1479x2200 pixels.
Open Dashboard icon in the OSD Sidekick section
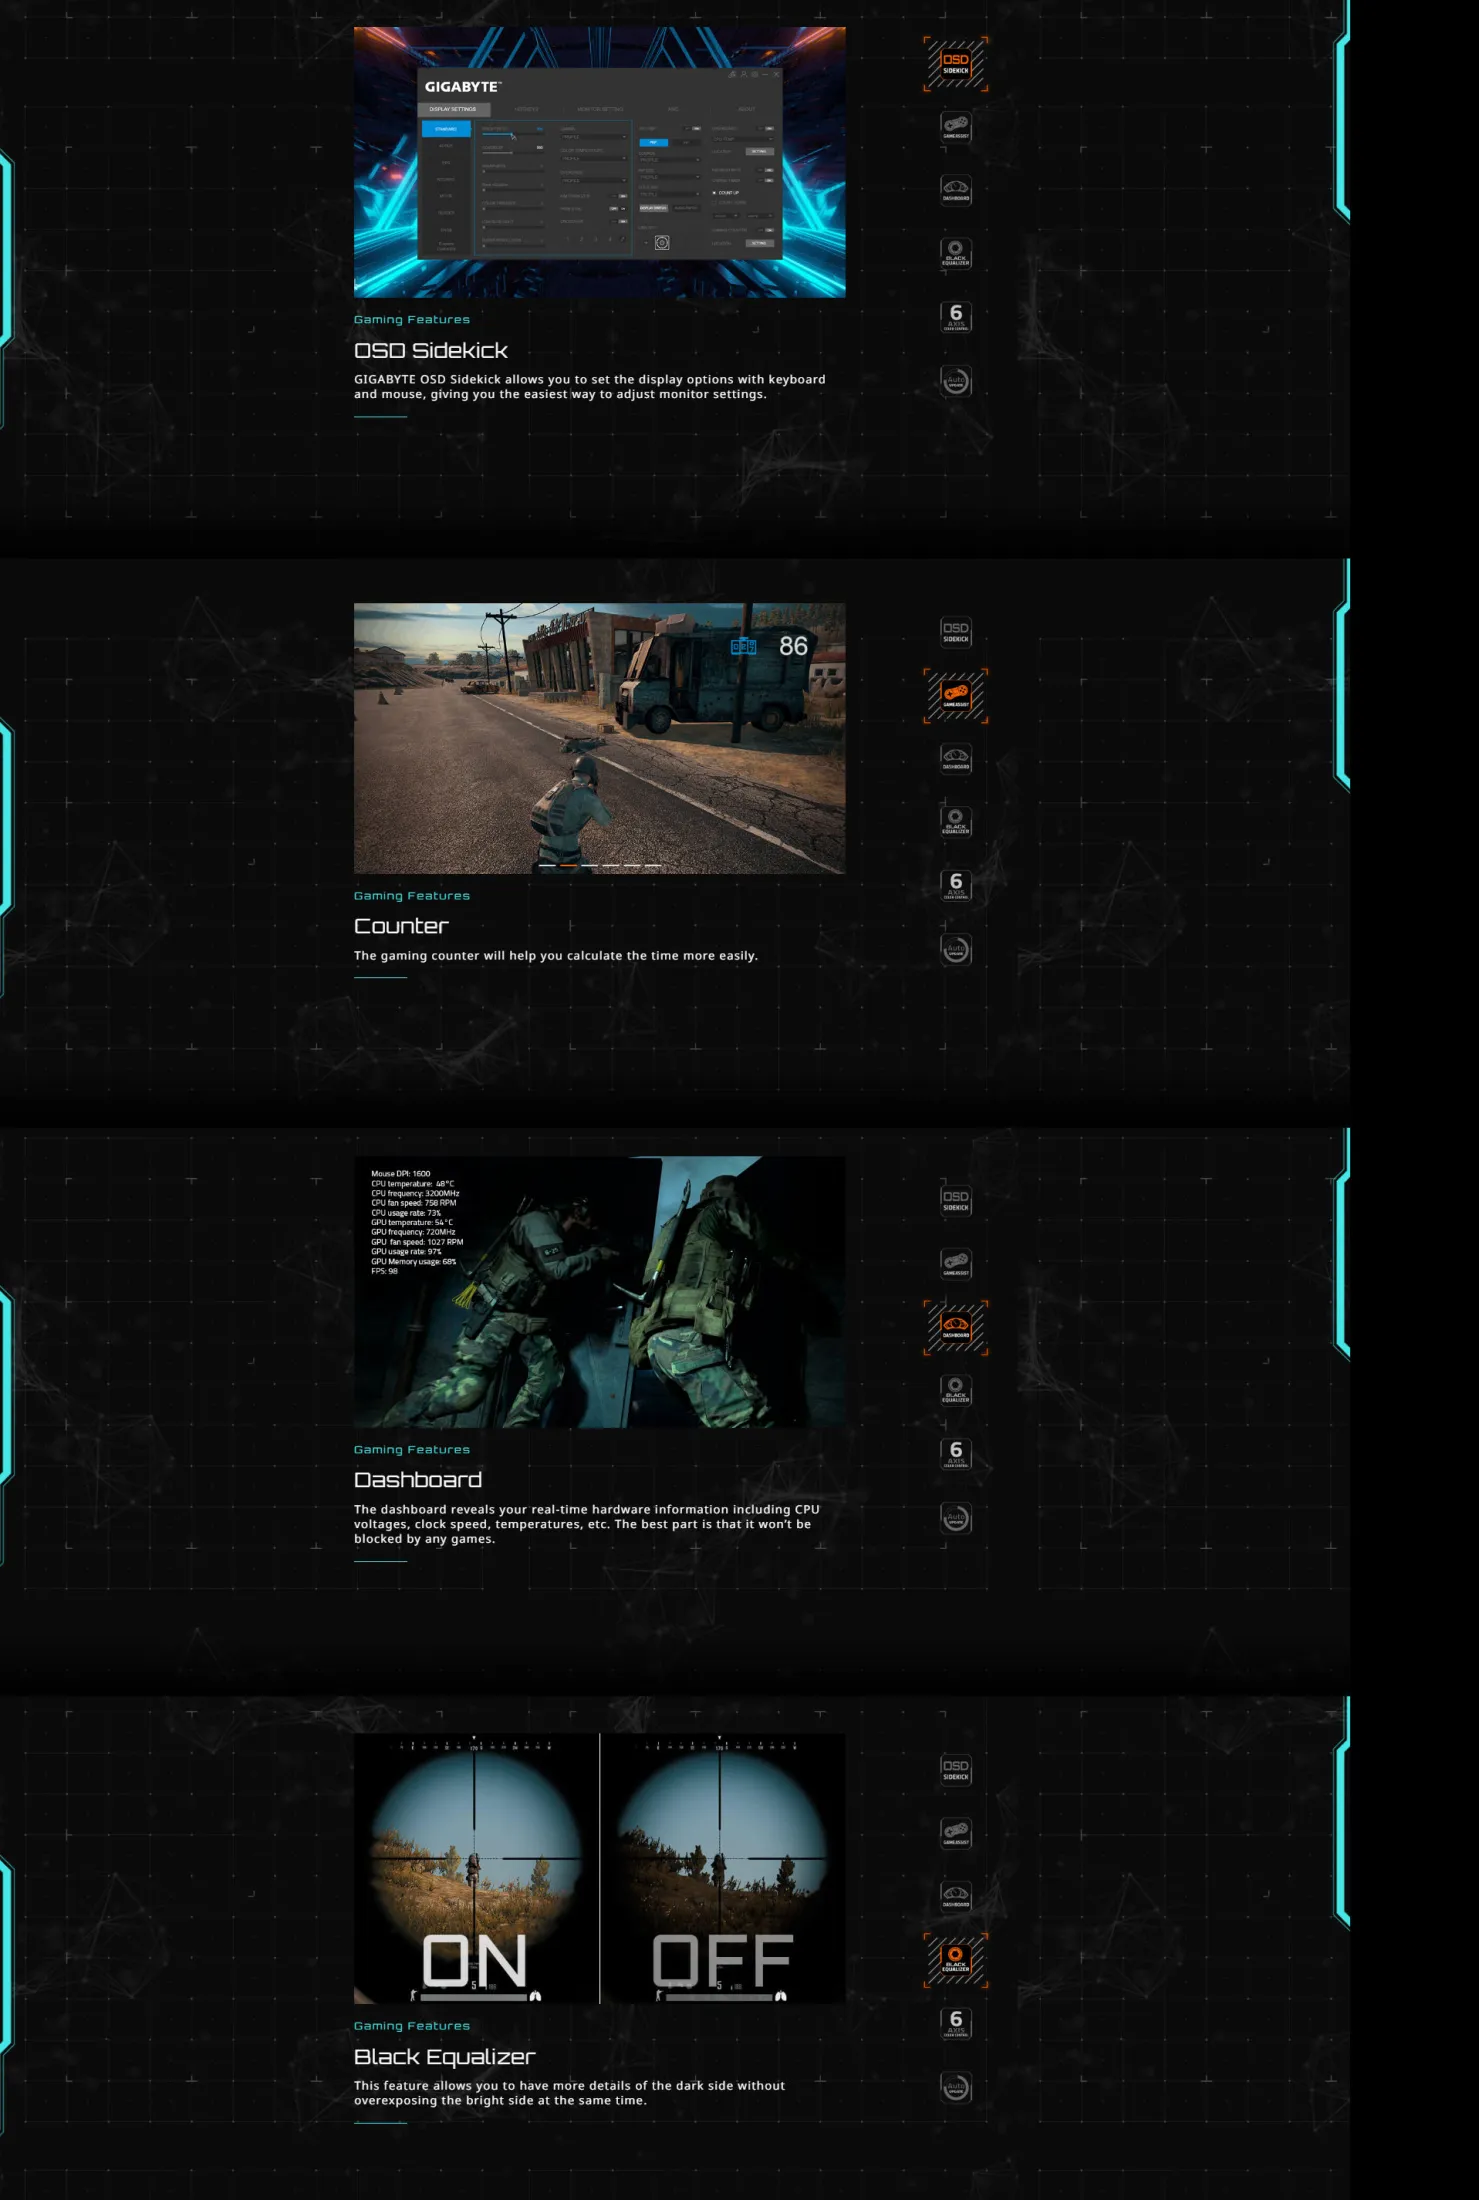pos(955,190)
